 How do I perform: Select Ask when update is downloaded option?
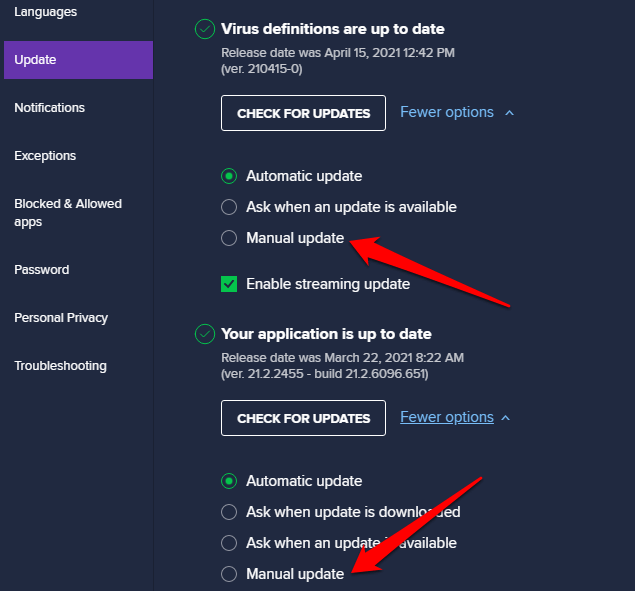(x=229, y=512)
